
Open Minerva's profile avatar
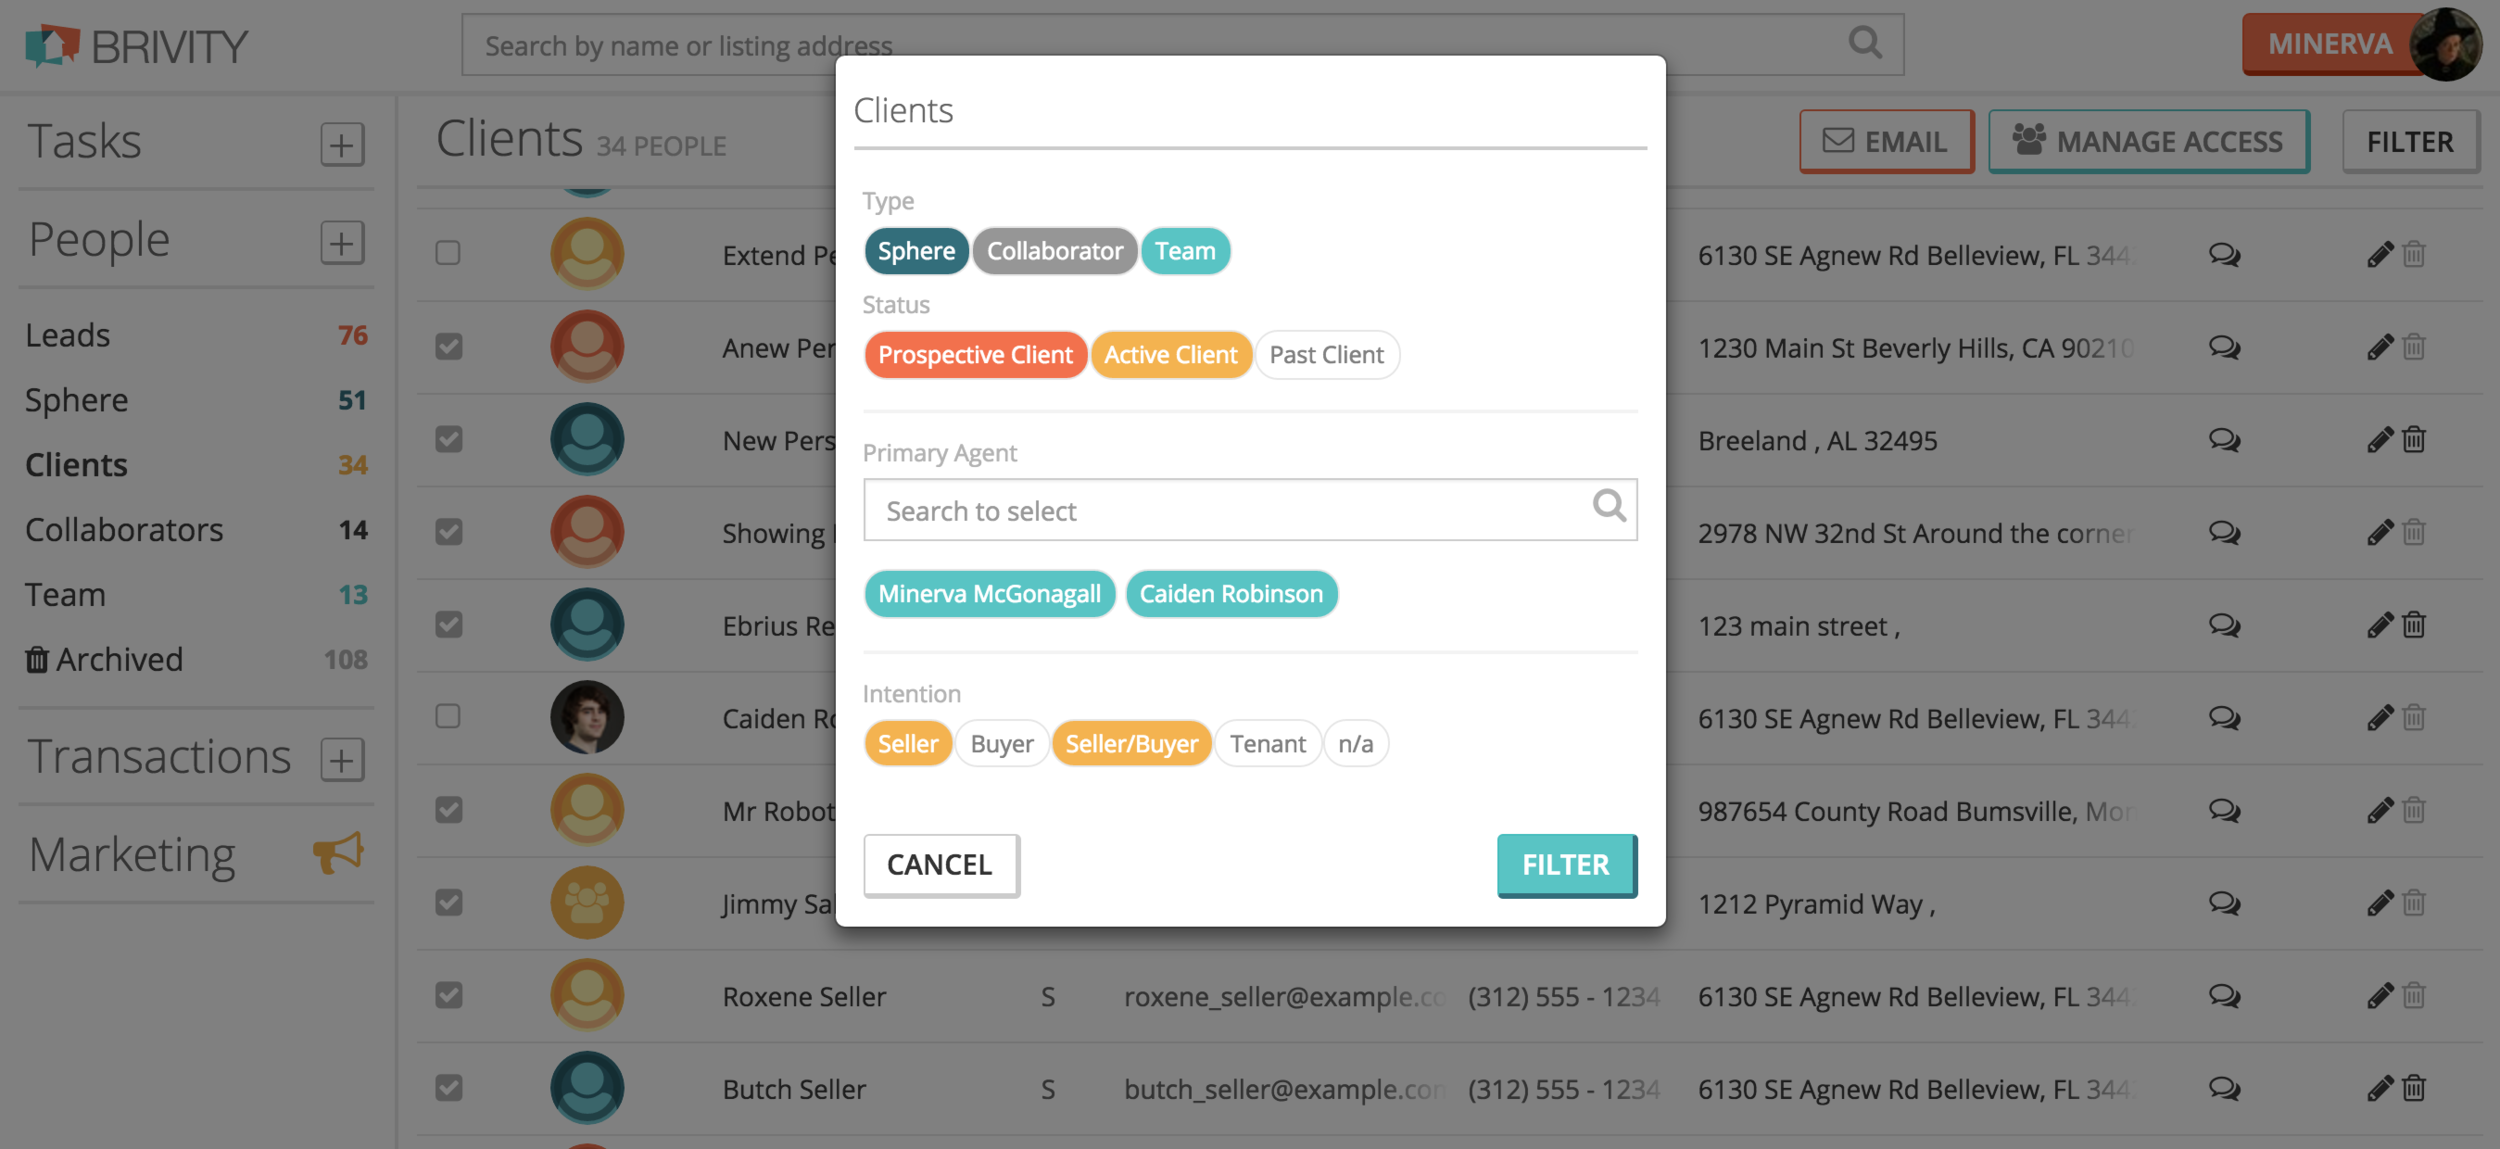point(2444,44)
